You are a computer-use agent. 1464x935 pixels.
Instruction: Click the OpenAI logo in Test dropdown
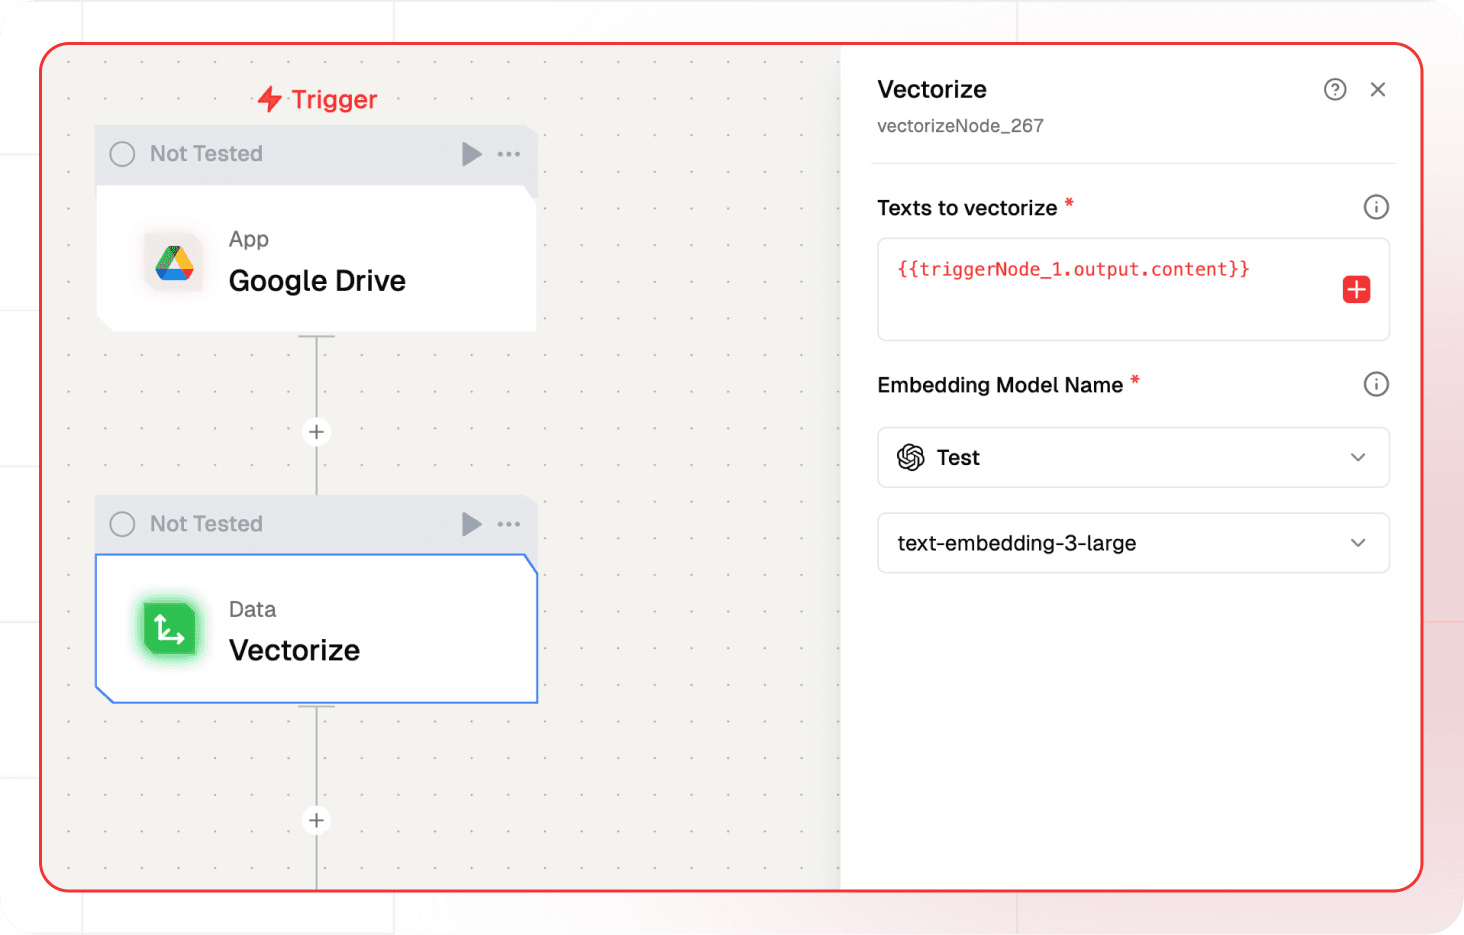(x=910, y=457)
